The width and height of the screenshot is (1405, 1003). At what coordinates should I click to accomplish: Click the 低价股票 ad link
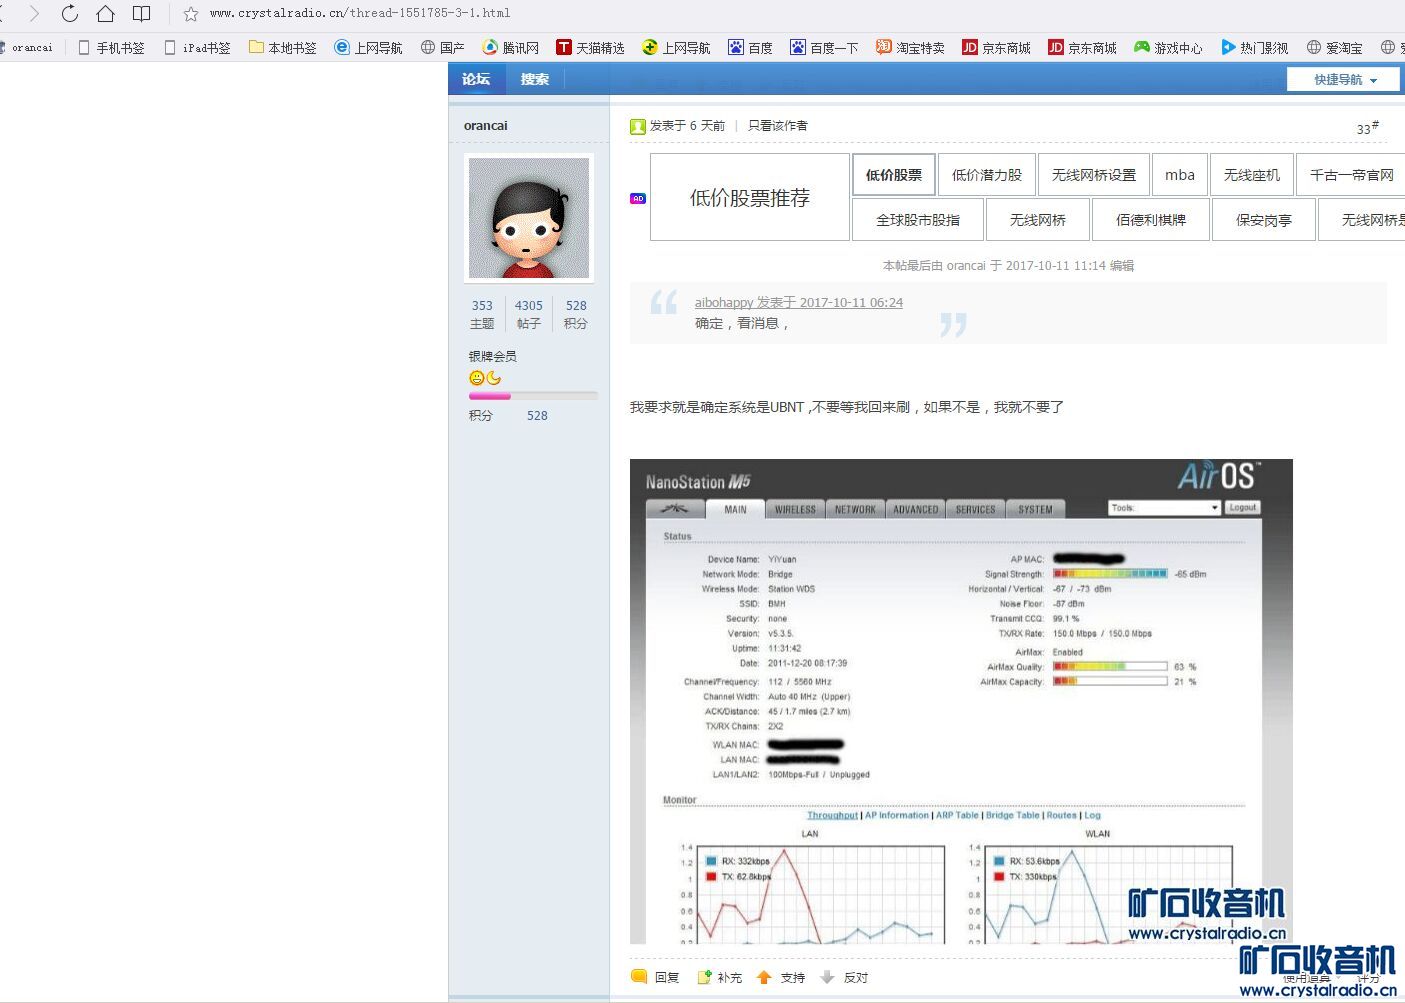894,175
